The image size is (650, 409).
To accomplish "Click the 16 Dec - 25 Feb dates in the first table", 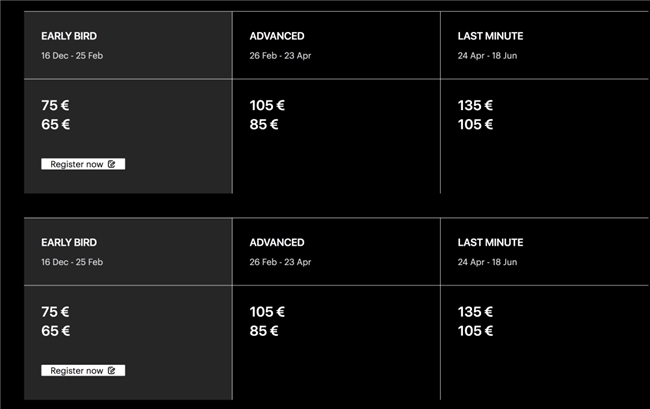I will [x=72, y=55].
